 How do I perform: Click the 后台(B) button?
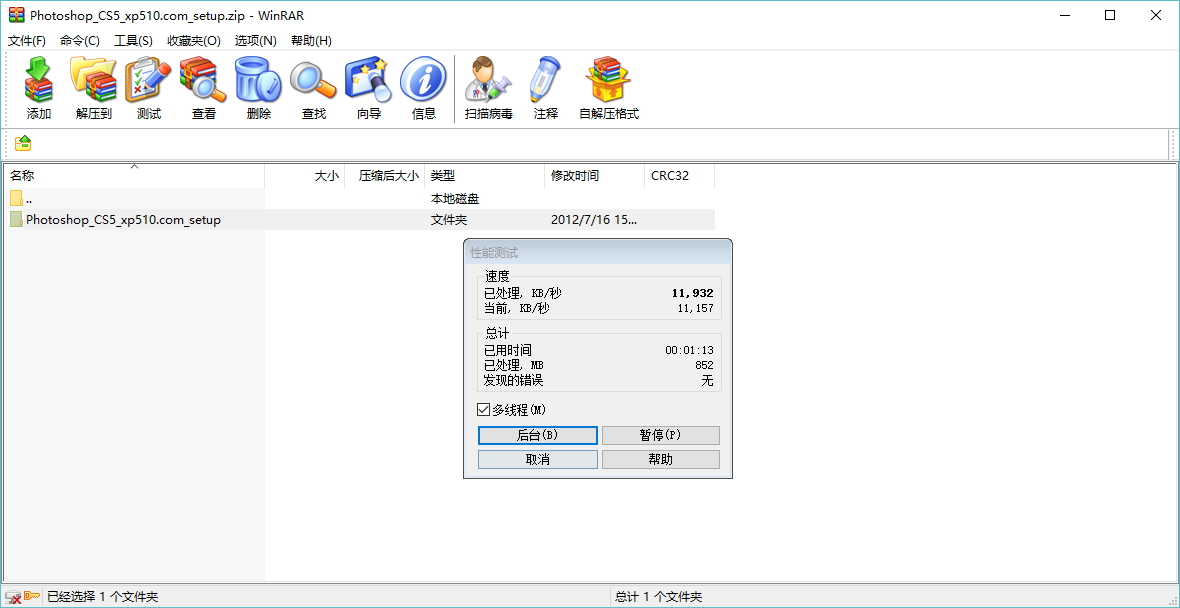click(x=537, y=436)
